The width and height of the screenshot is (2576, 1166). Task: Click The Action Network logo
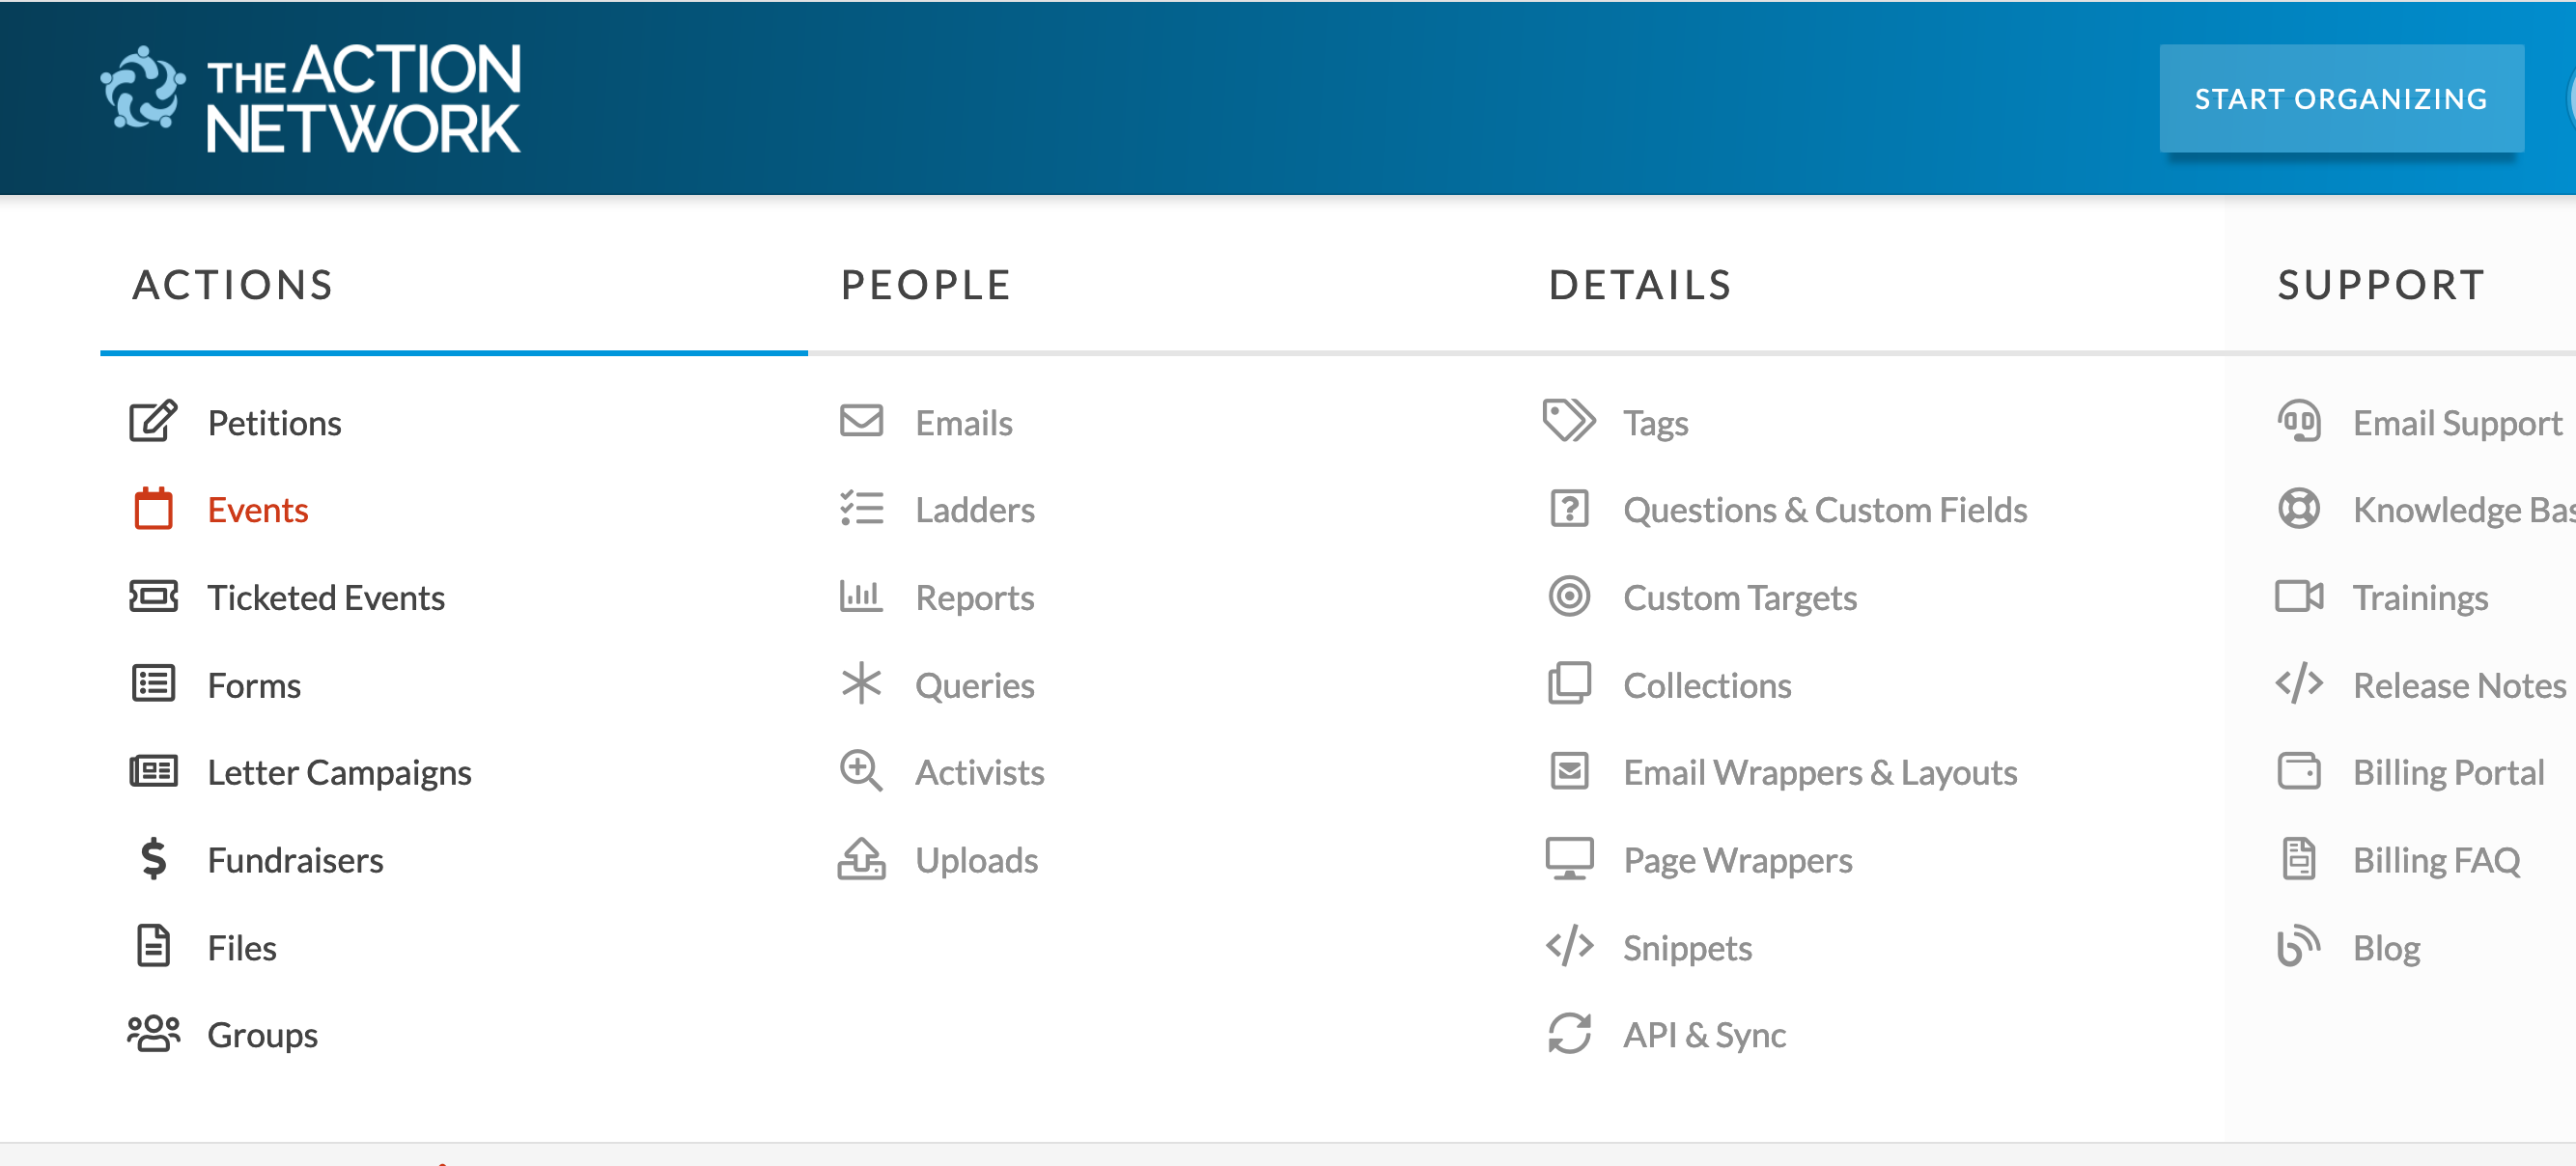click(312, 98)
